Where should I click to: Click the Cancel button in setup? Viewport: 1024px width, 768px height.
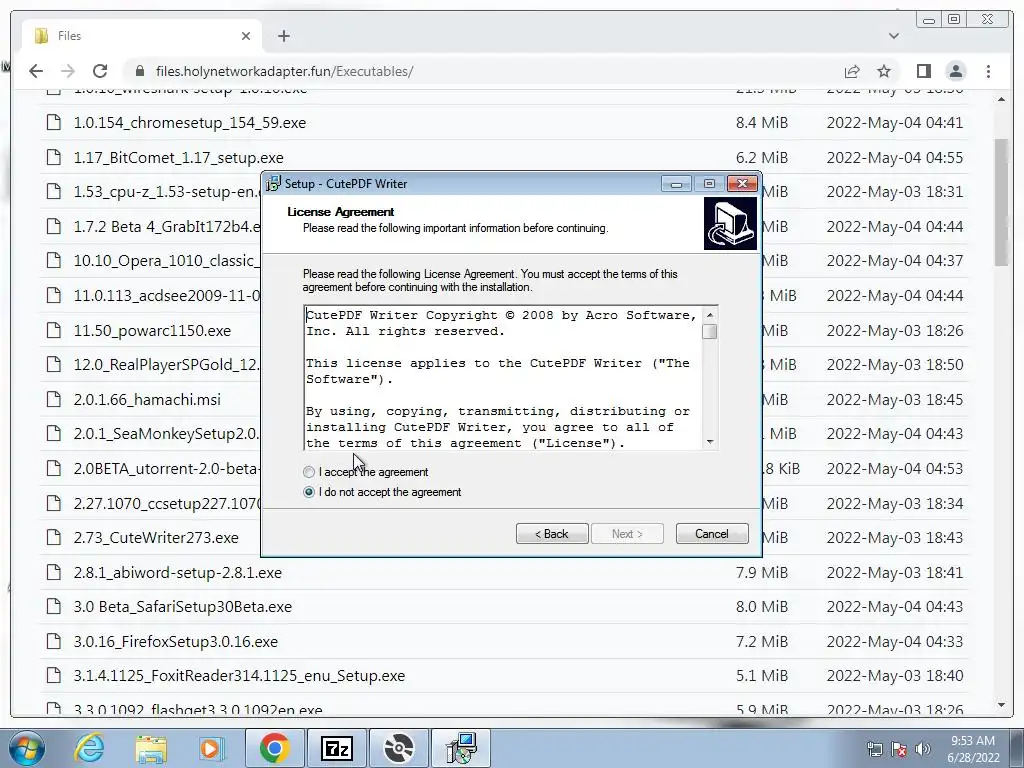712,534
